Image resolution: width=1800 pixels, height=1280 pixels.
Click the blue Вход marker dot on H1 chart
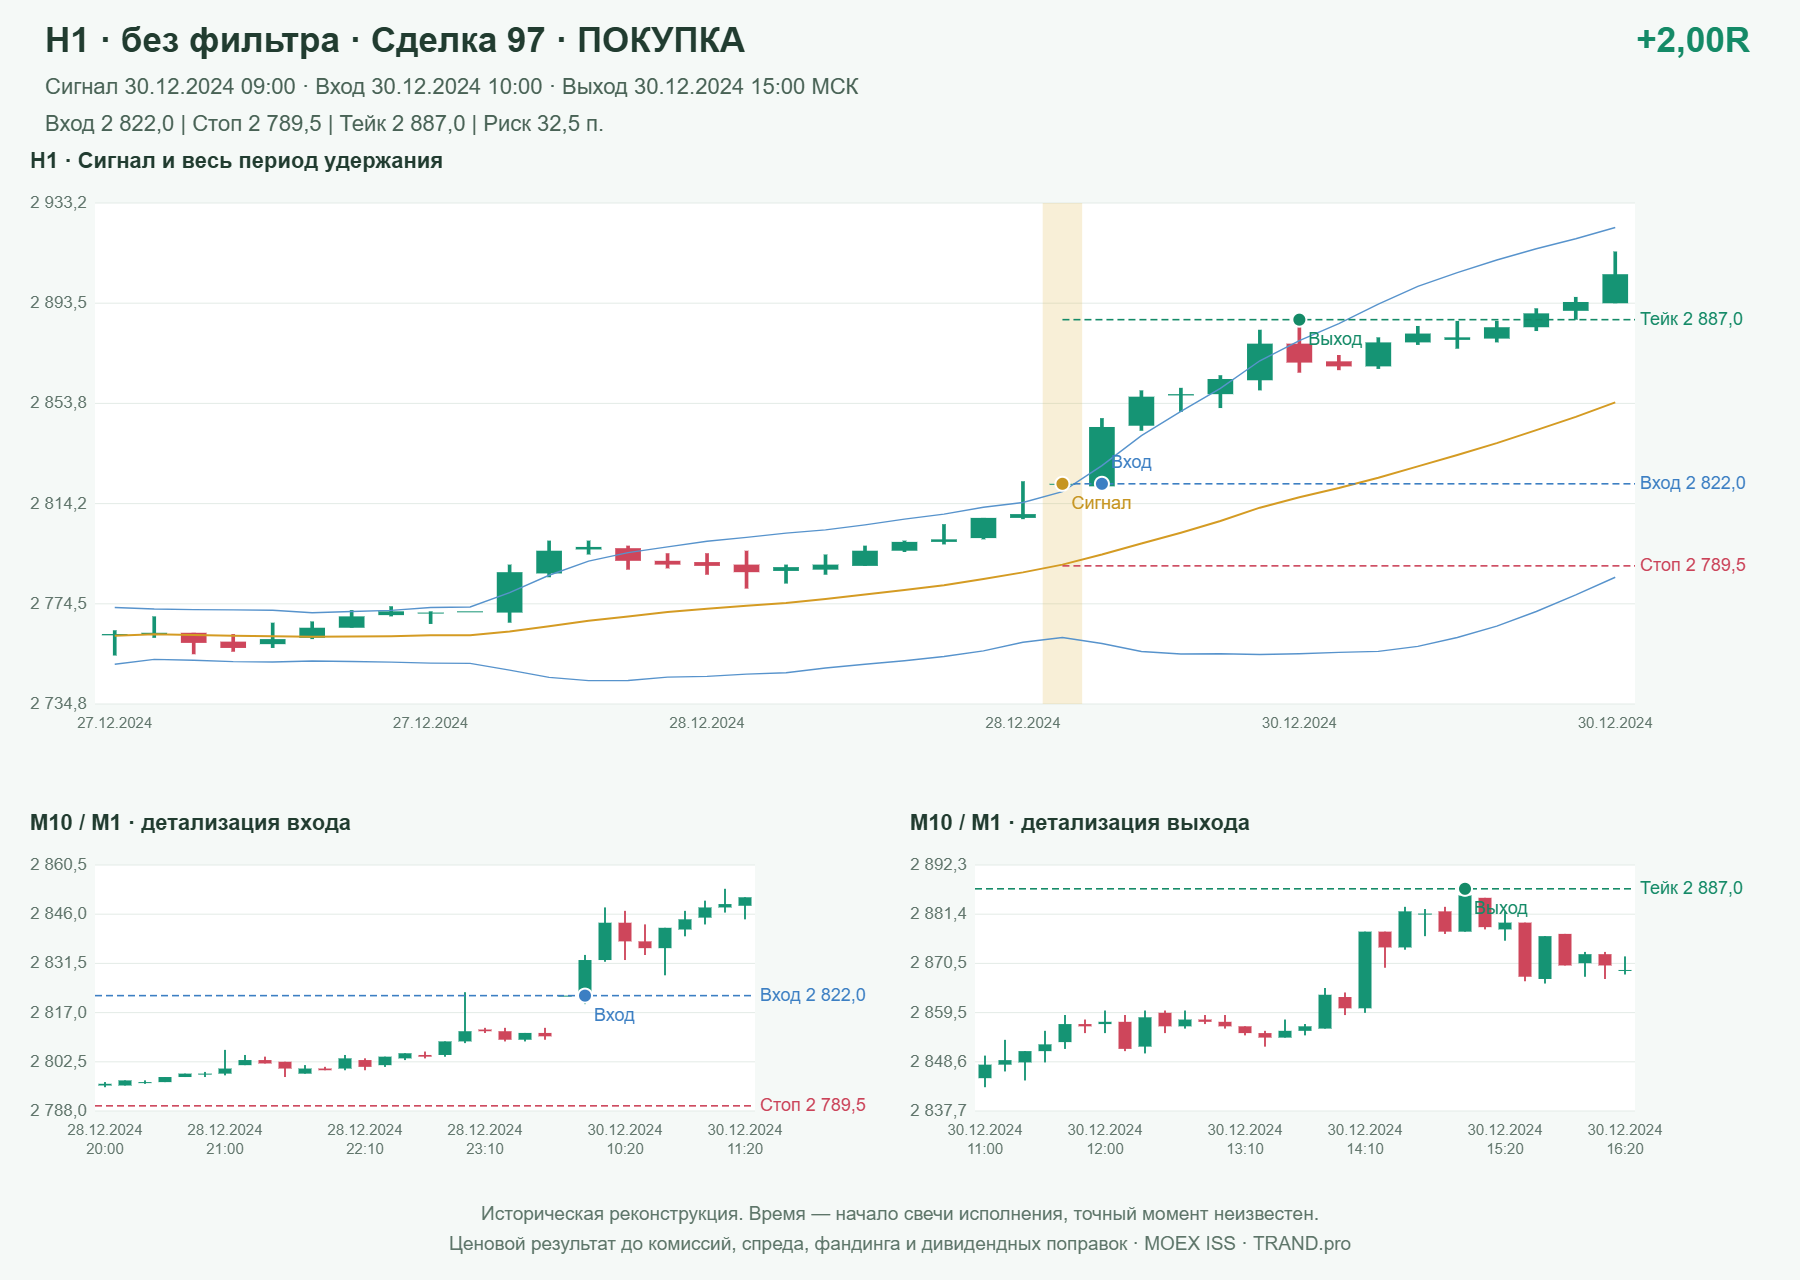(1101, 484)
